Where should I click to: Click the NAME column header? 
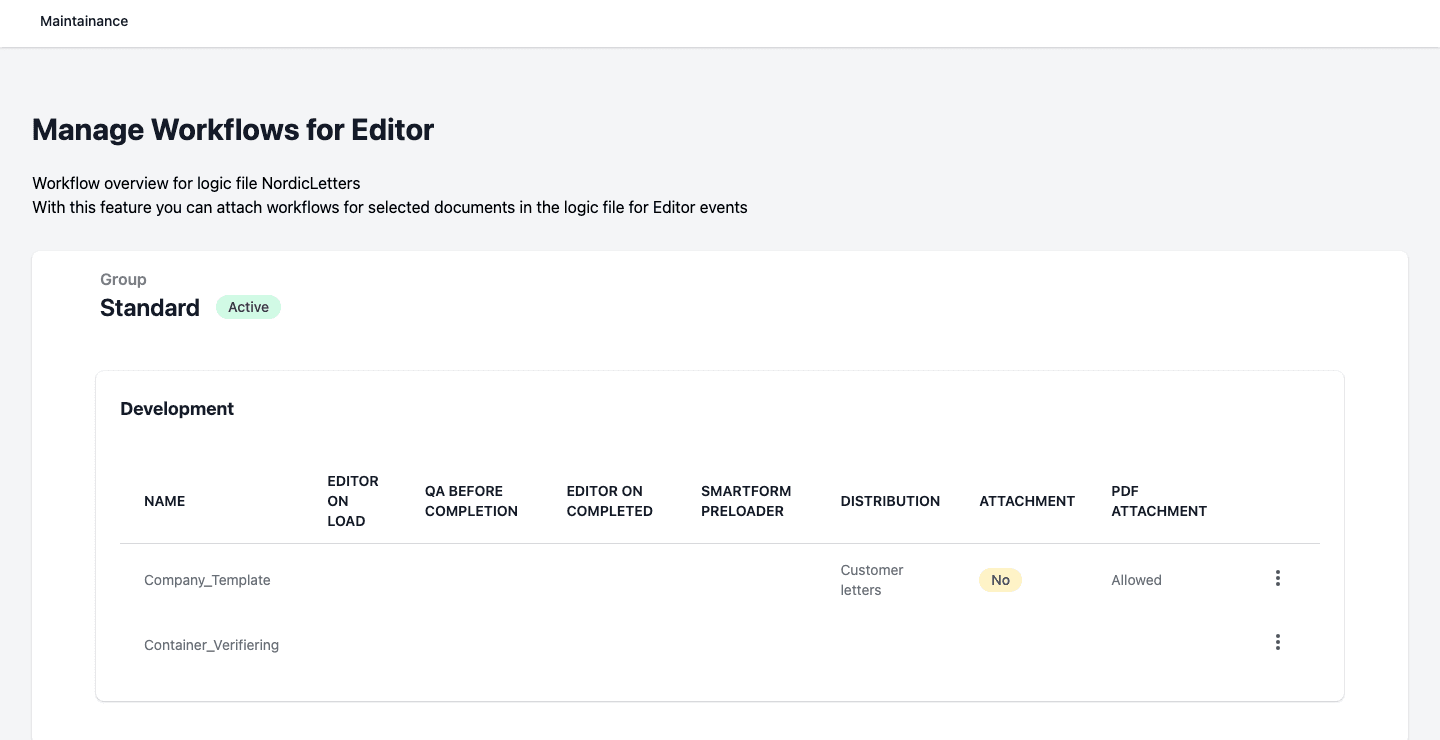click(164, 501)
